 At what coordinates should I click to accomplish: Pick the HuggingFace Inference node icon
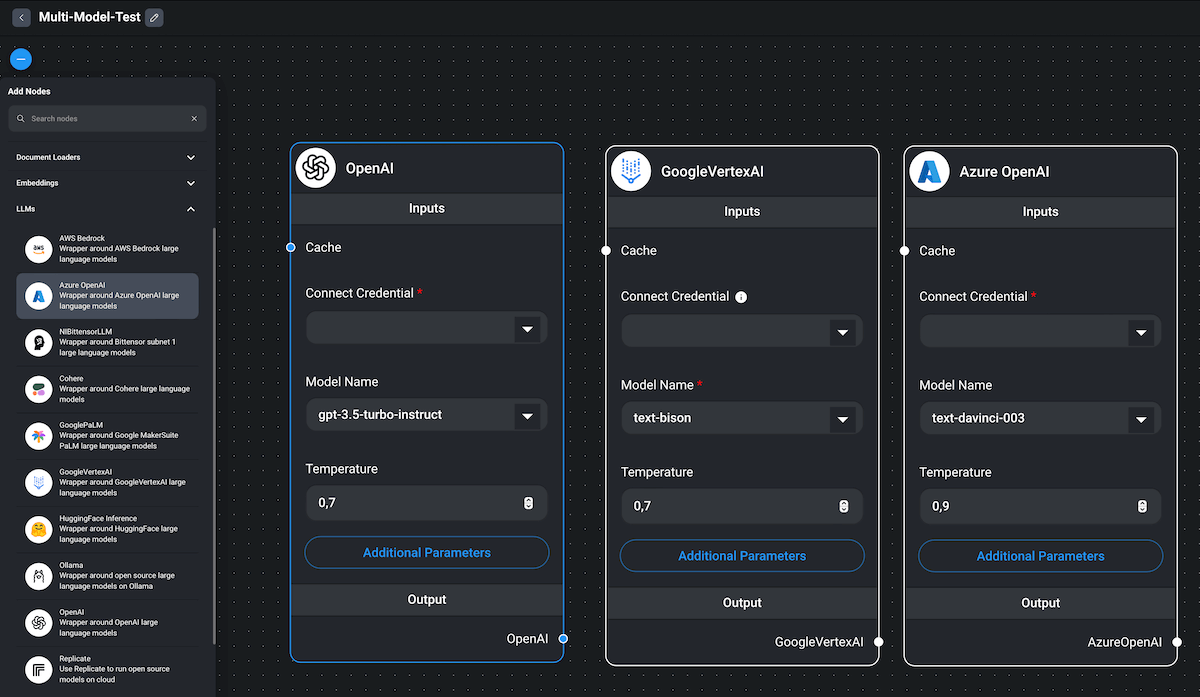(x=38, y=529)
